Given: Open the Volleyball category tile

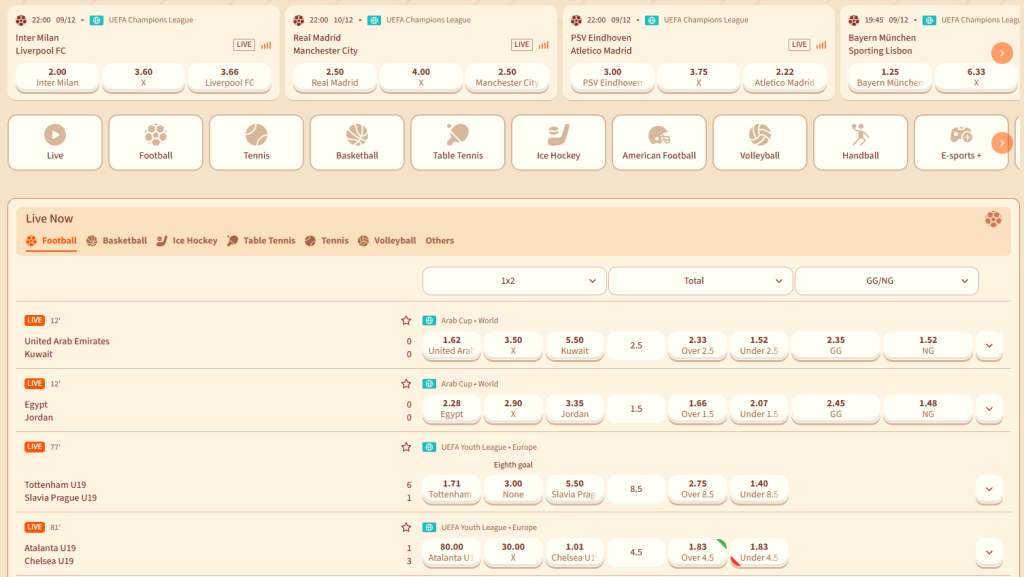Looking at the screenshot, I should [x=760, y=142].
